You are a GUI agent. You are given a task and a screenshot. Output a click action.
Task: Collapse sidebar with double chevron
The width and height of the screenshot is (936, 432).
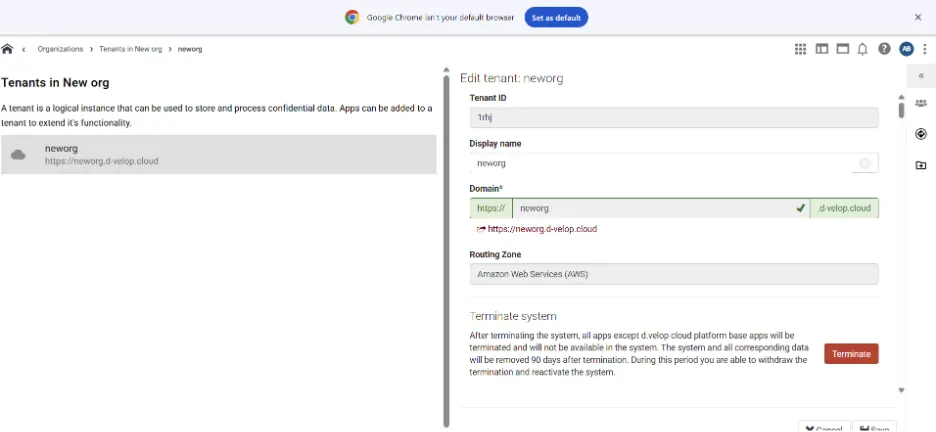pyautogui.click(x=921, y=76)
